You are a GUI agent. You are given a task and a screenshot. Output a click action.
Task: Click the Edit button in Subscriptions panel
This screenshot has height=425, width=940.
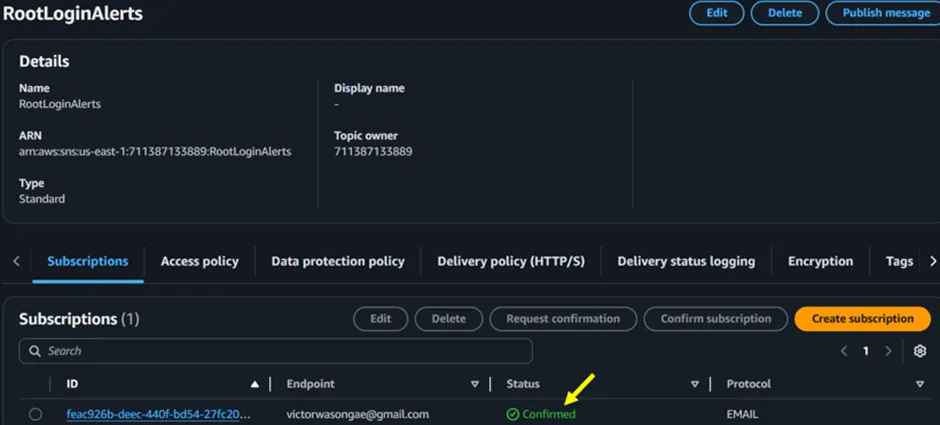tap(381, 319)
